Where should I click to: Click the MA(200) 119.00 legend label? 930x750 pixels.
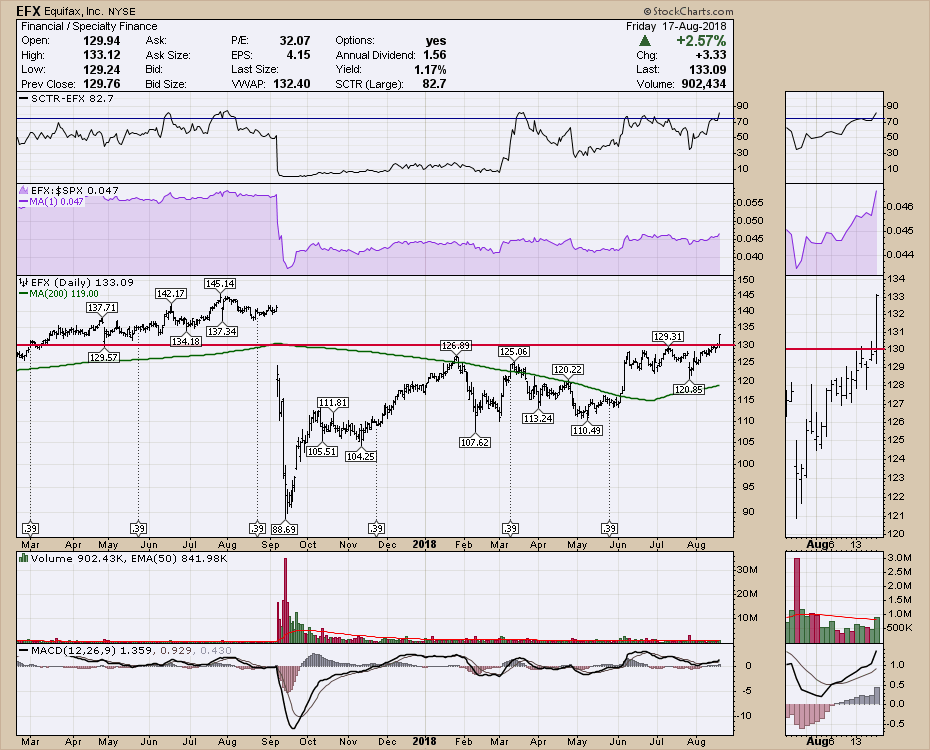(59, 293)
